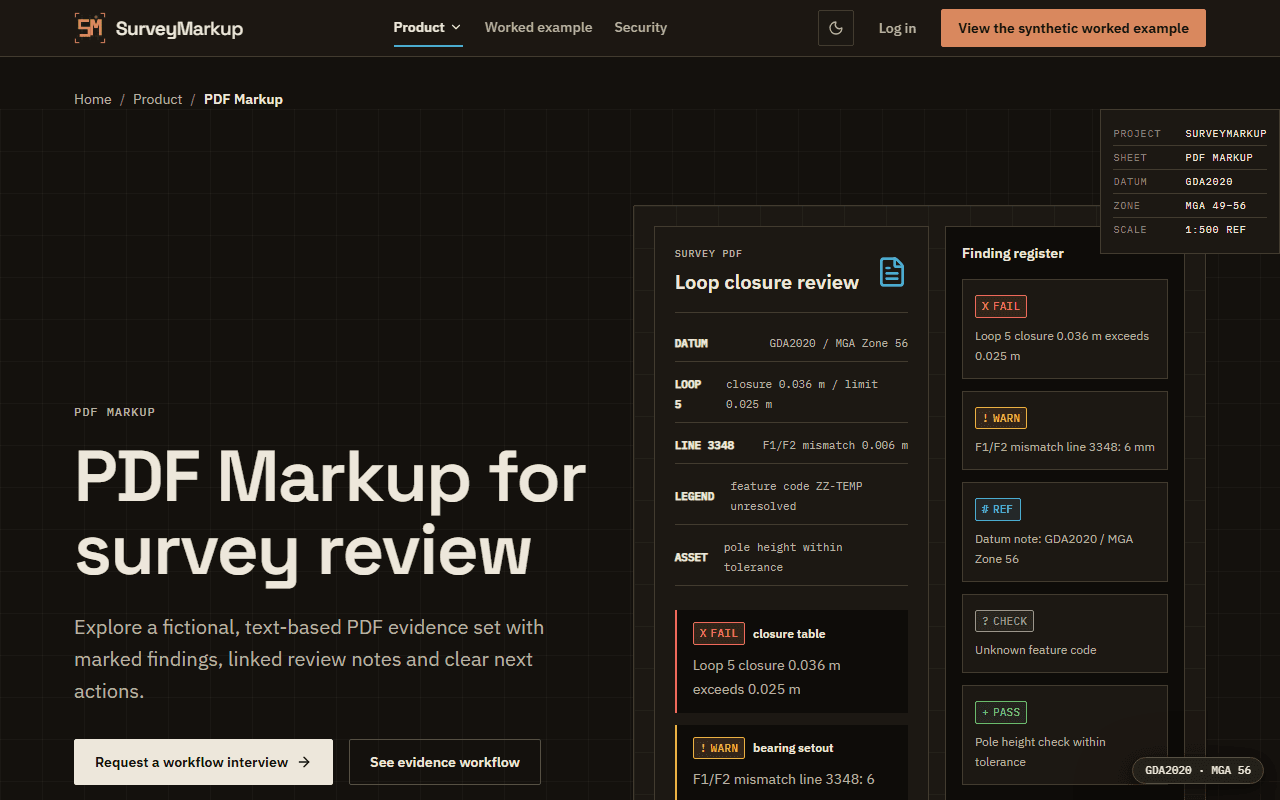Click the SurveyMarkup brand name text
Image resolution: width=1280 pixels, height=800 pixels.
pyautogui.click(x=179, y=28)
